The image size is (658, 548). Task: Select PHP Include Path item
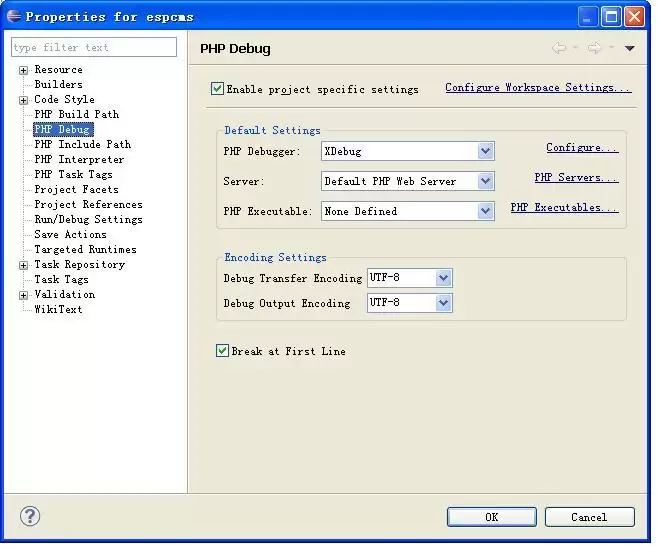[83, 144]
